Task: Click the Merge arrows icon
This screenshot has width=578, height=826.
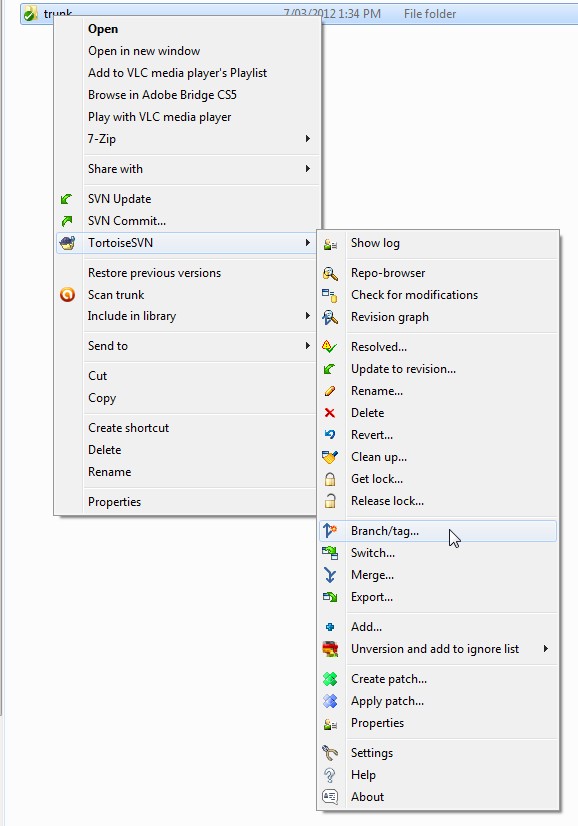Action: (330, 575)
